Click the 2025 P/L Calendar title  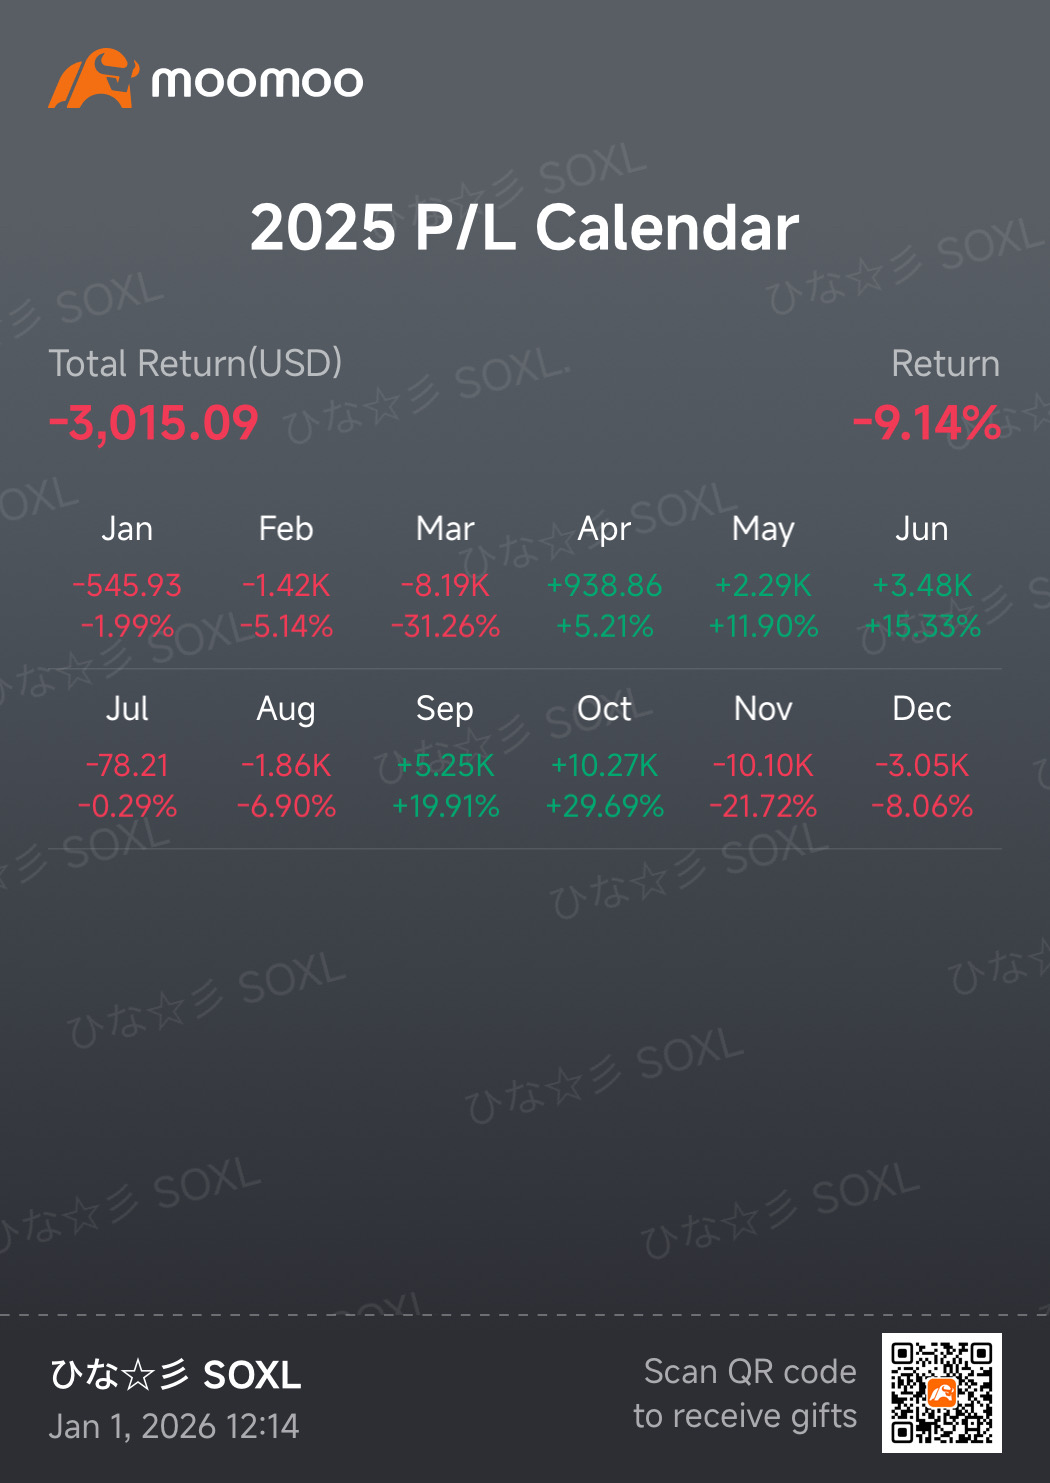(524, 227)
